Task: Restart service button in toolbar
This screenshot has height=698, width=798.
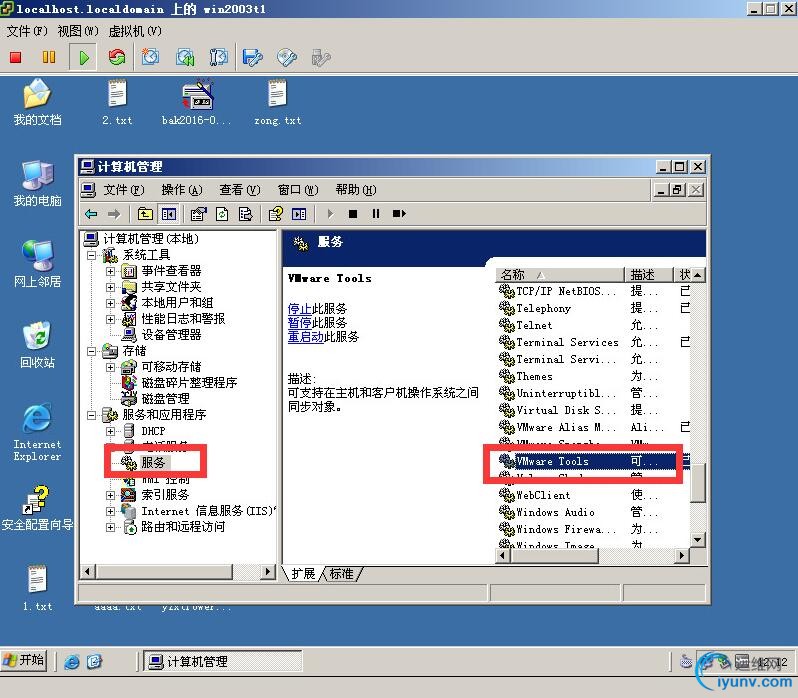Action: (399, 214)
